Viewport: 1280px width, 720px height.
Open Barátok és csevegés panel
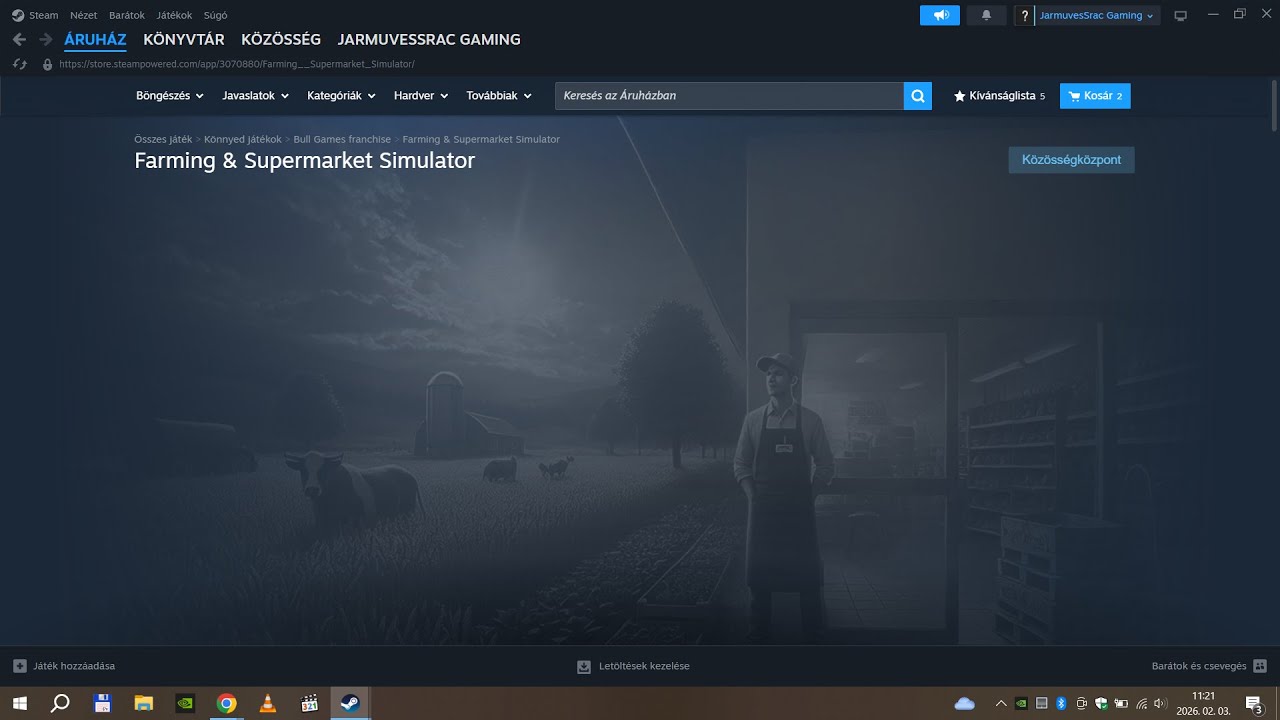pyautogui.click(x=1199, y=666)
